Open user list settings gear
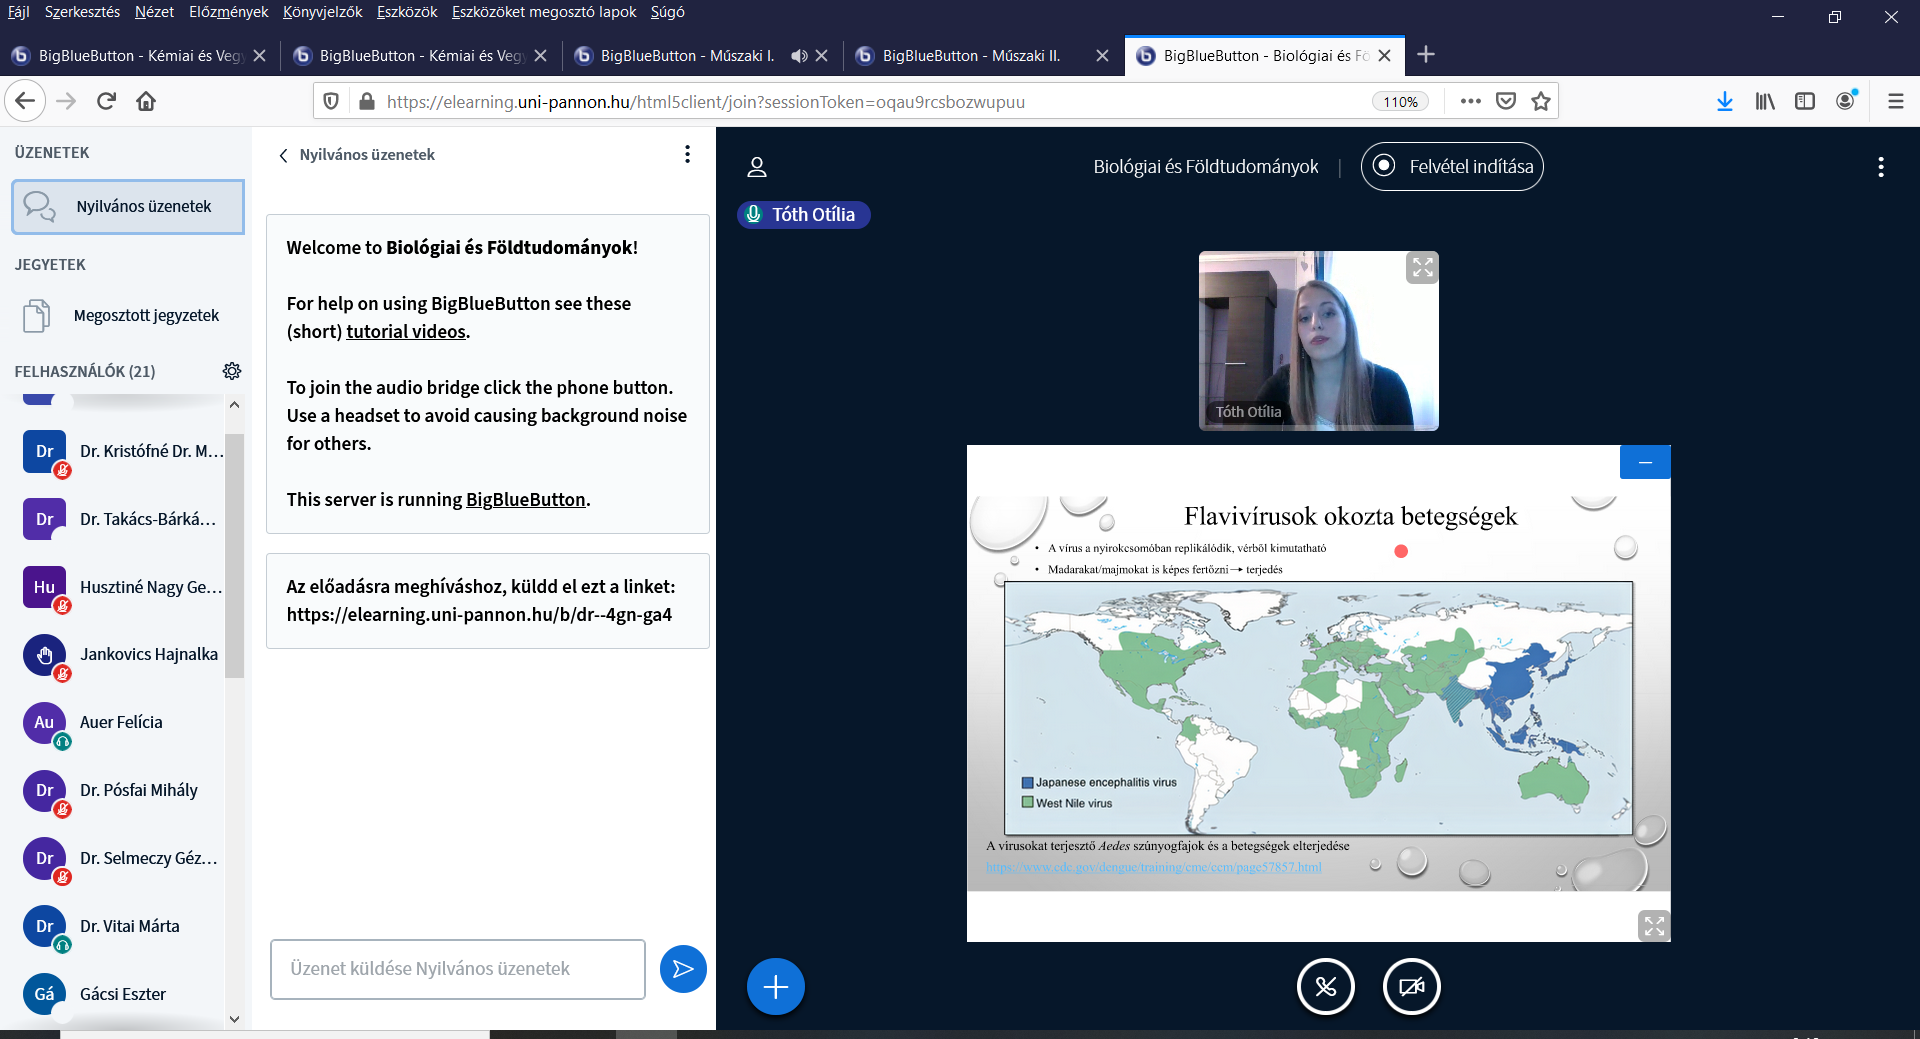 click(x=232, y=371)
